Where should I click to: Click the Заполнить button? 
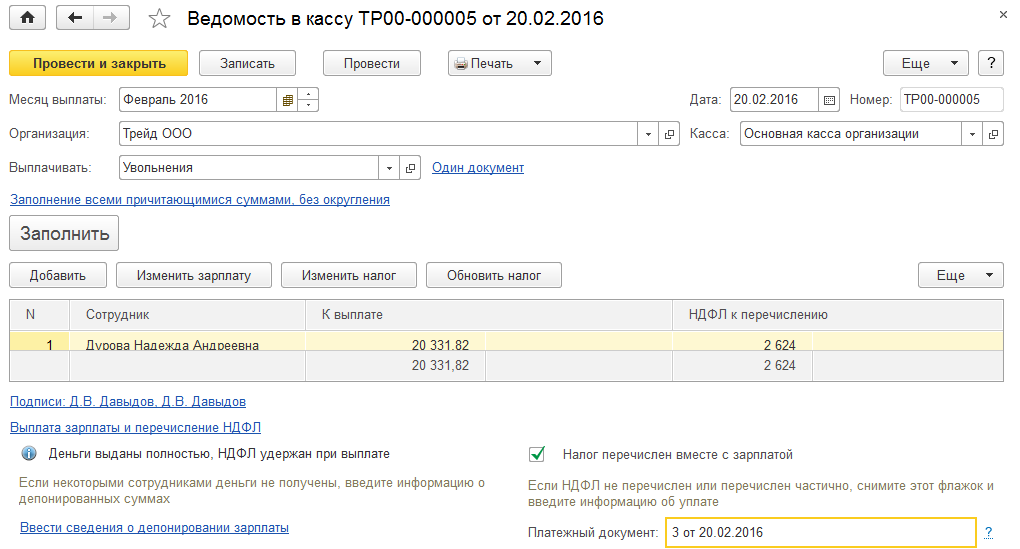tap(64, 233)
